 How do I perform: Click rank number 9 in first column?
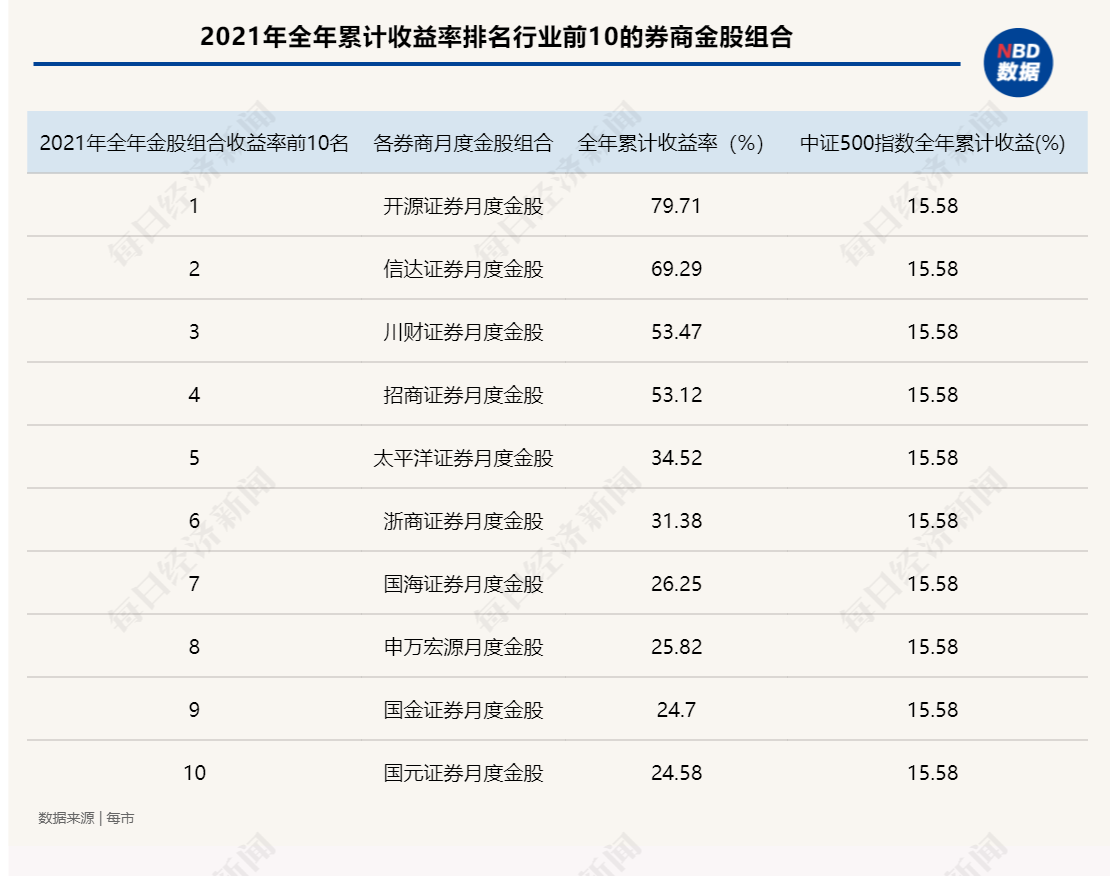tap(194, 710)
